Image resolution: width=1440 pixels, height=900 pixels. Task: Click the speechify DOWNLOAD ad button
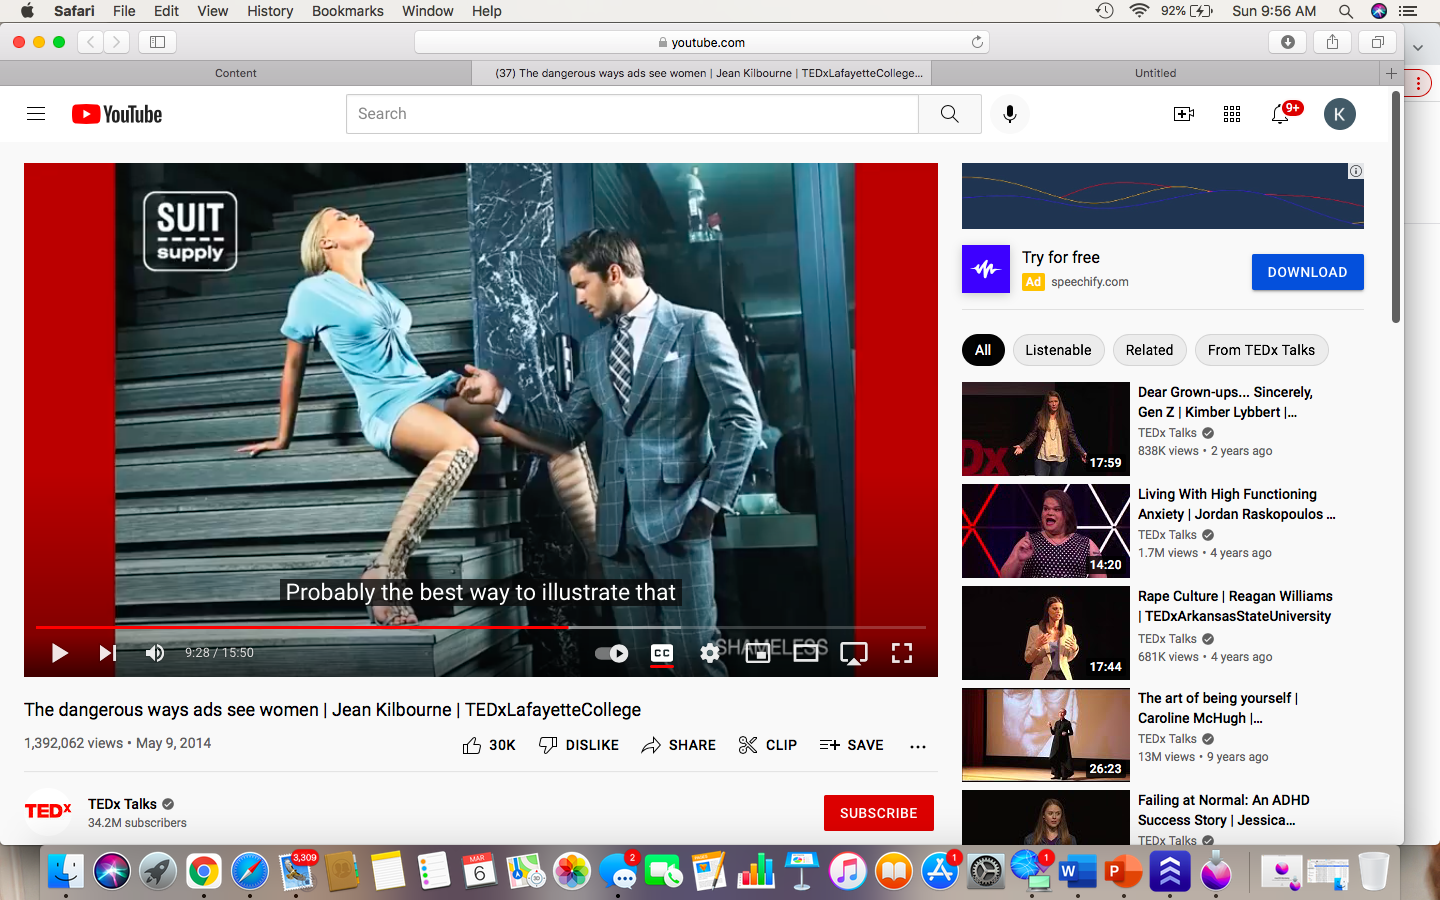(1307, 272)
